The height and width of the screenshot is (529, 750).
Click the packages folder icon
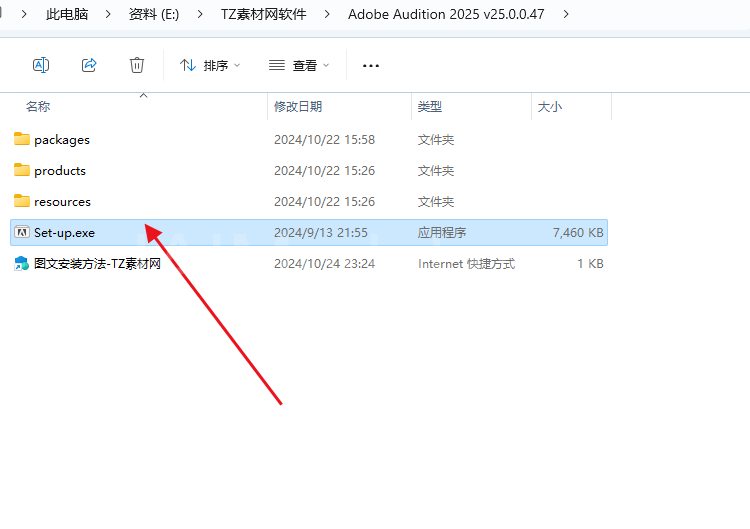[22, 139]
